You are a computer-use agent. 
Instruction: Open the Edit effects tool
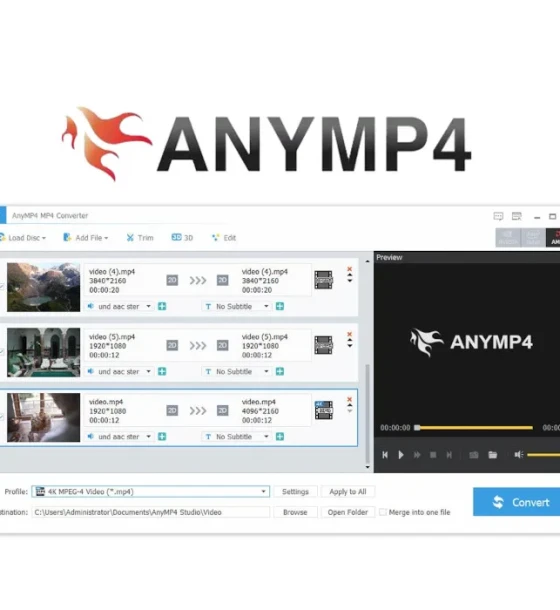[223, 238]
